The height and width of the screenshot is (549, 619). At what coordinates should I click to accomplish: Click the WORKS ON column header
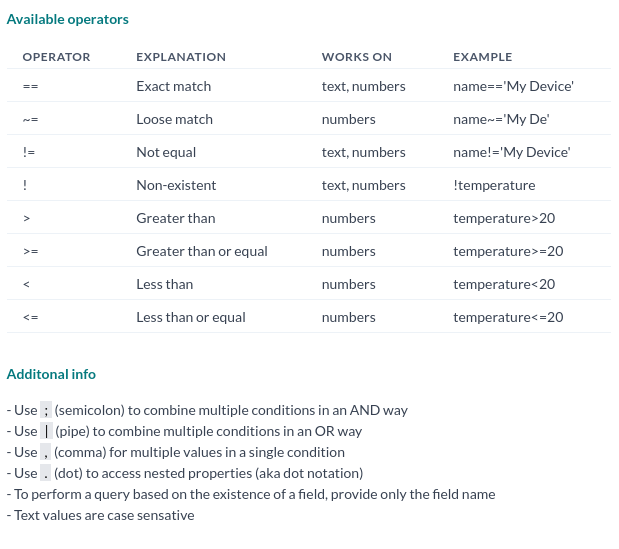357,57
